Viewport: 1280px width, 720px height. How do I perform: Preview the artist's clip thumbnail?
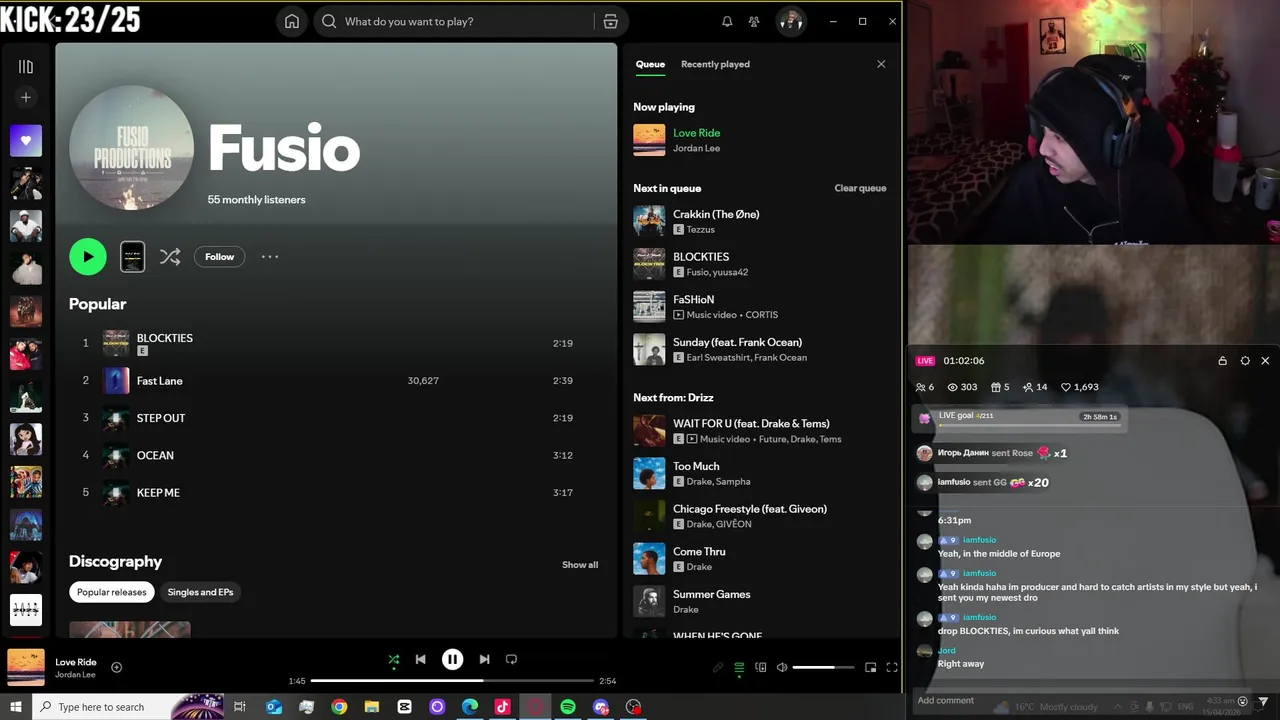click(x=132, y=257)
